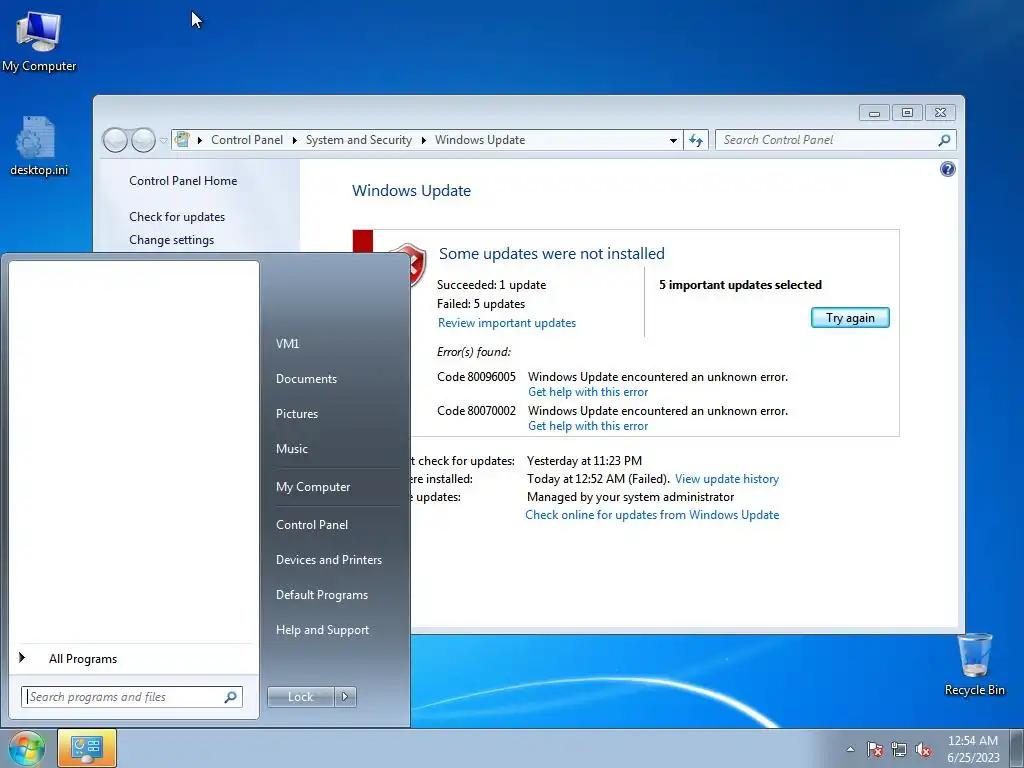Click the Windows Update breadcrumb
The width and height of the screenshot is (1024, 768).
click(x=480, y=140)
